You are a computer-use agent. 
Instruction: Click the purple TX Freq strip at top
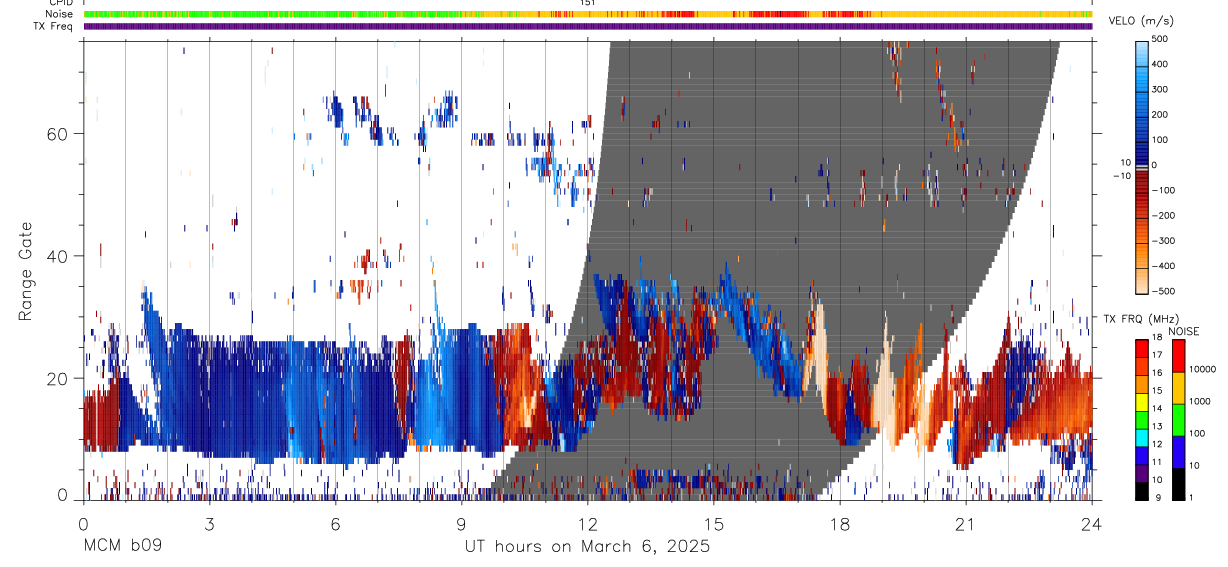point(588,26)
